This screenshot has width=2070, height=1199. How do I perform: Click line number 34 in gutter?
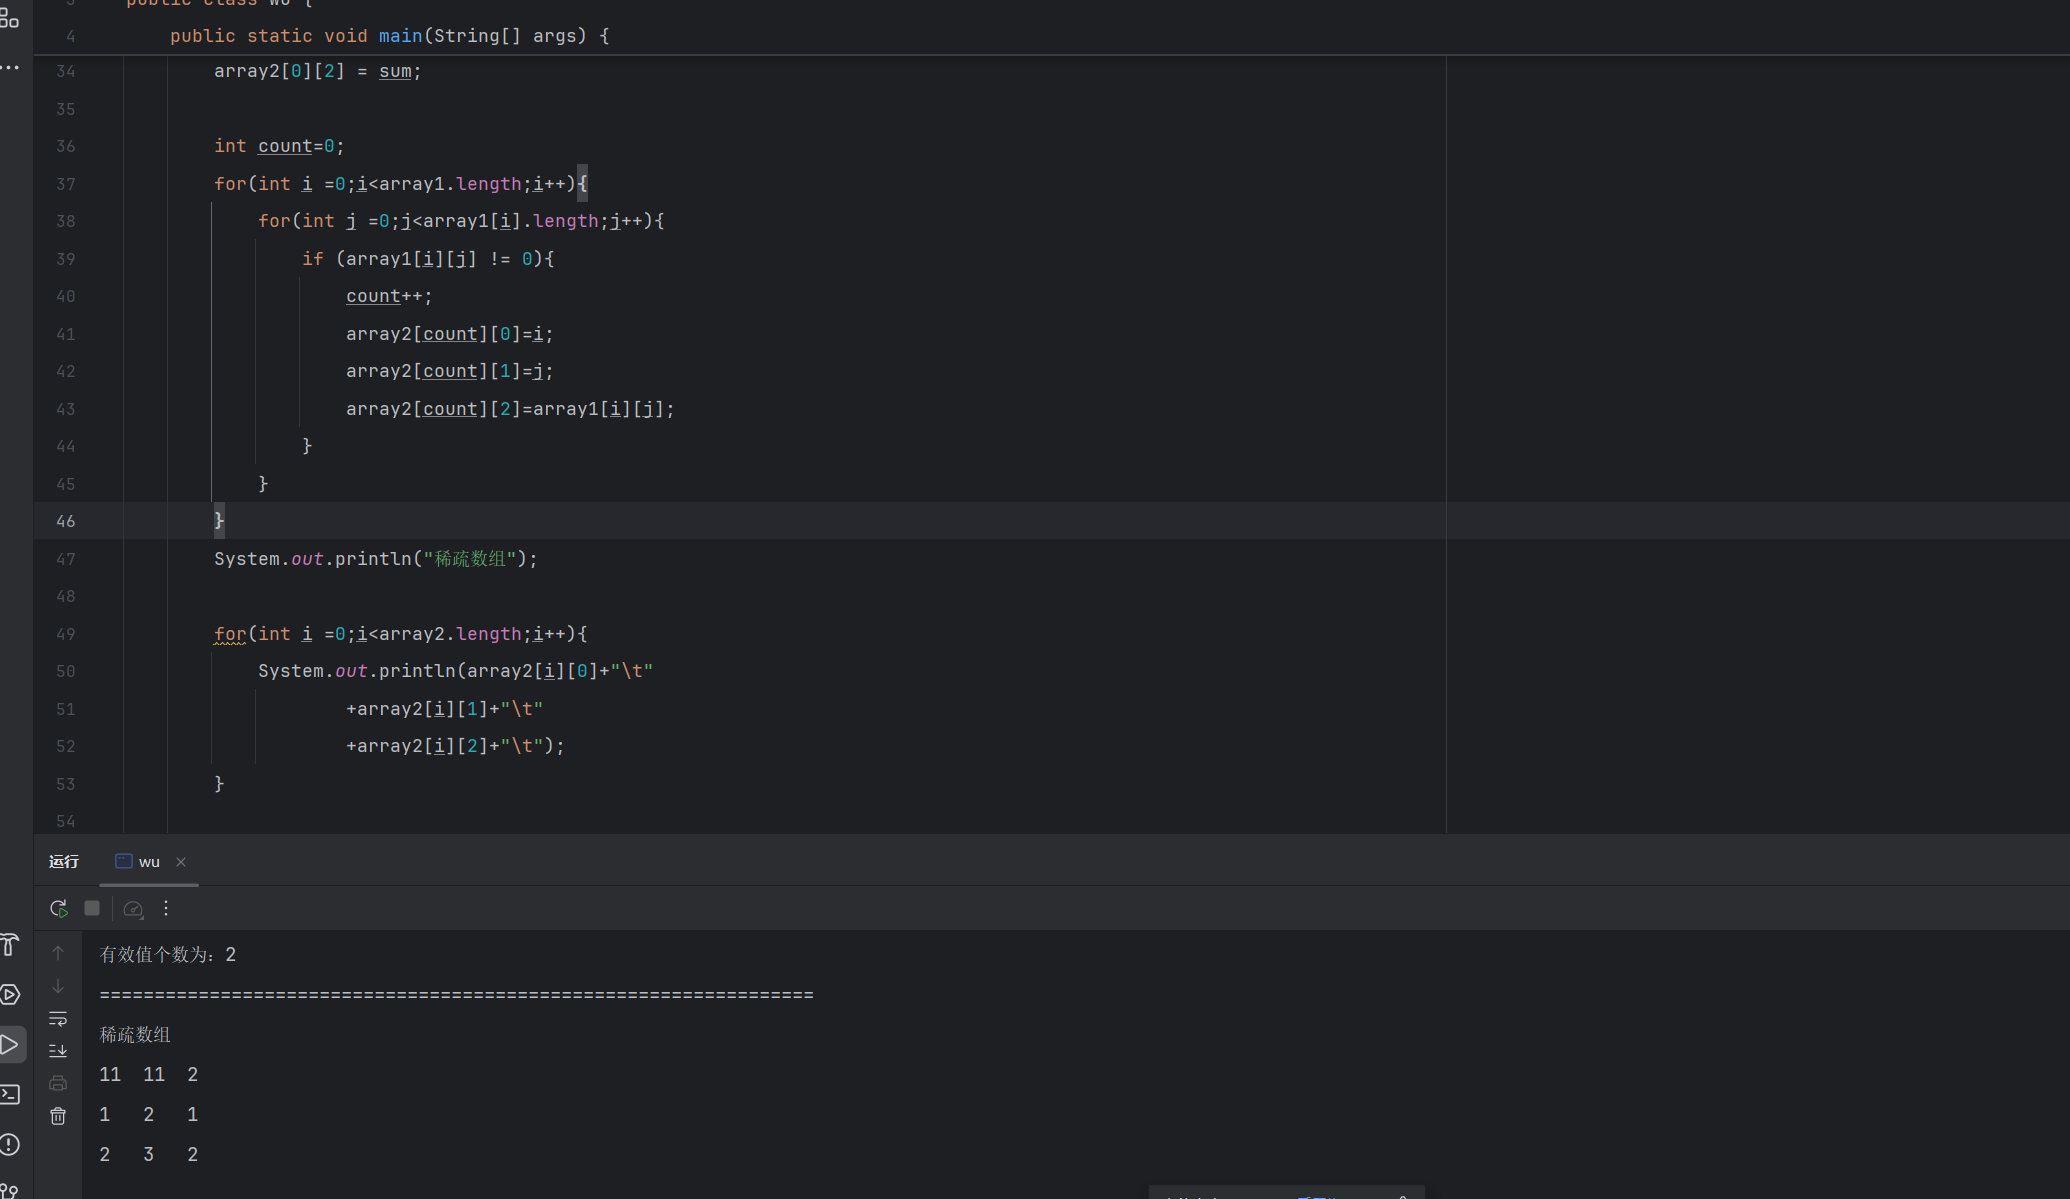[66, 71]
